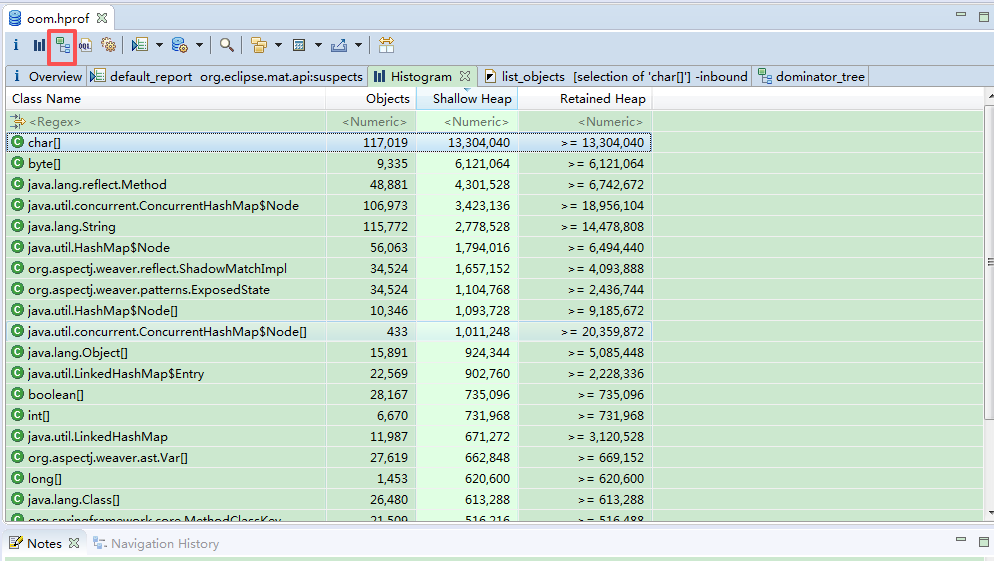Click the regex filter icon in Class Name row
The height and width of the screenshot is (561, 994).
(x=18, y=121)
